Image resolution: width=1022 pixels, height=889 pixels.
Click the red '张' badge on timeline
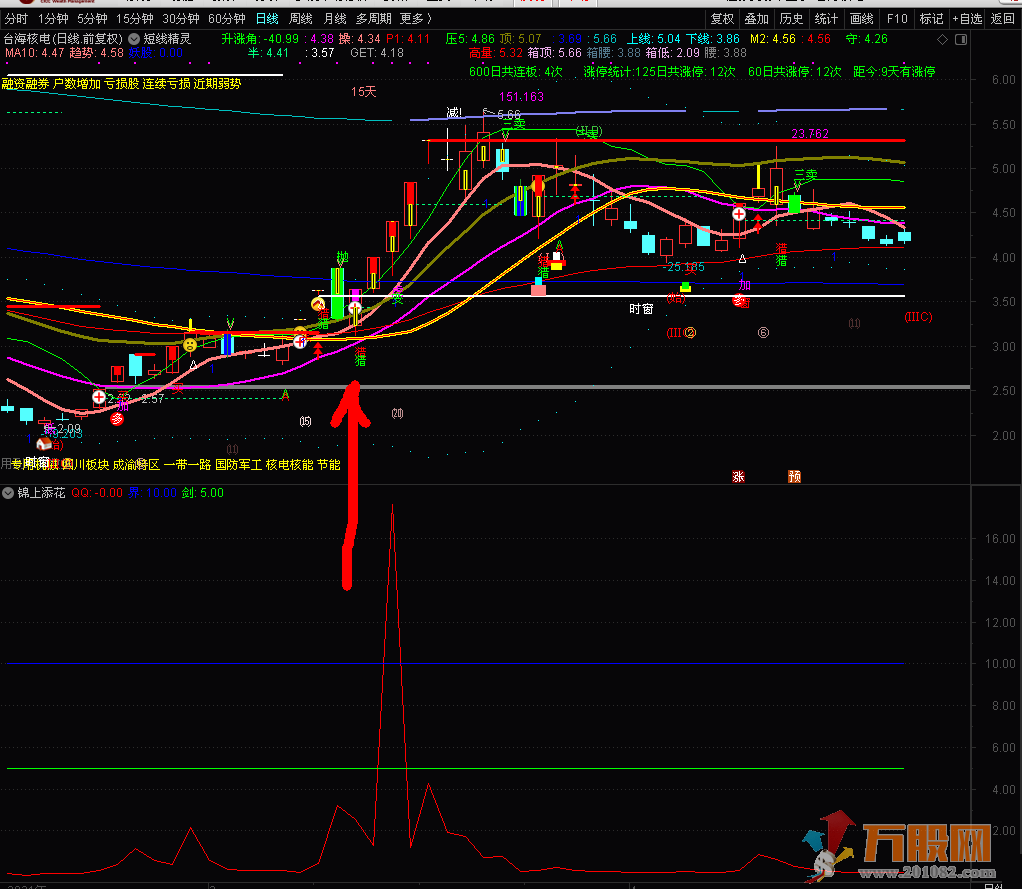739,476
